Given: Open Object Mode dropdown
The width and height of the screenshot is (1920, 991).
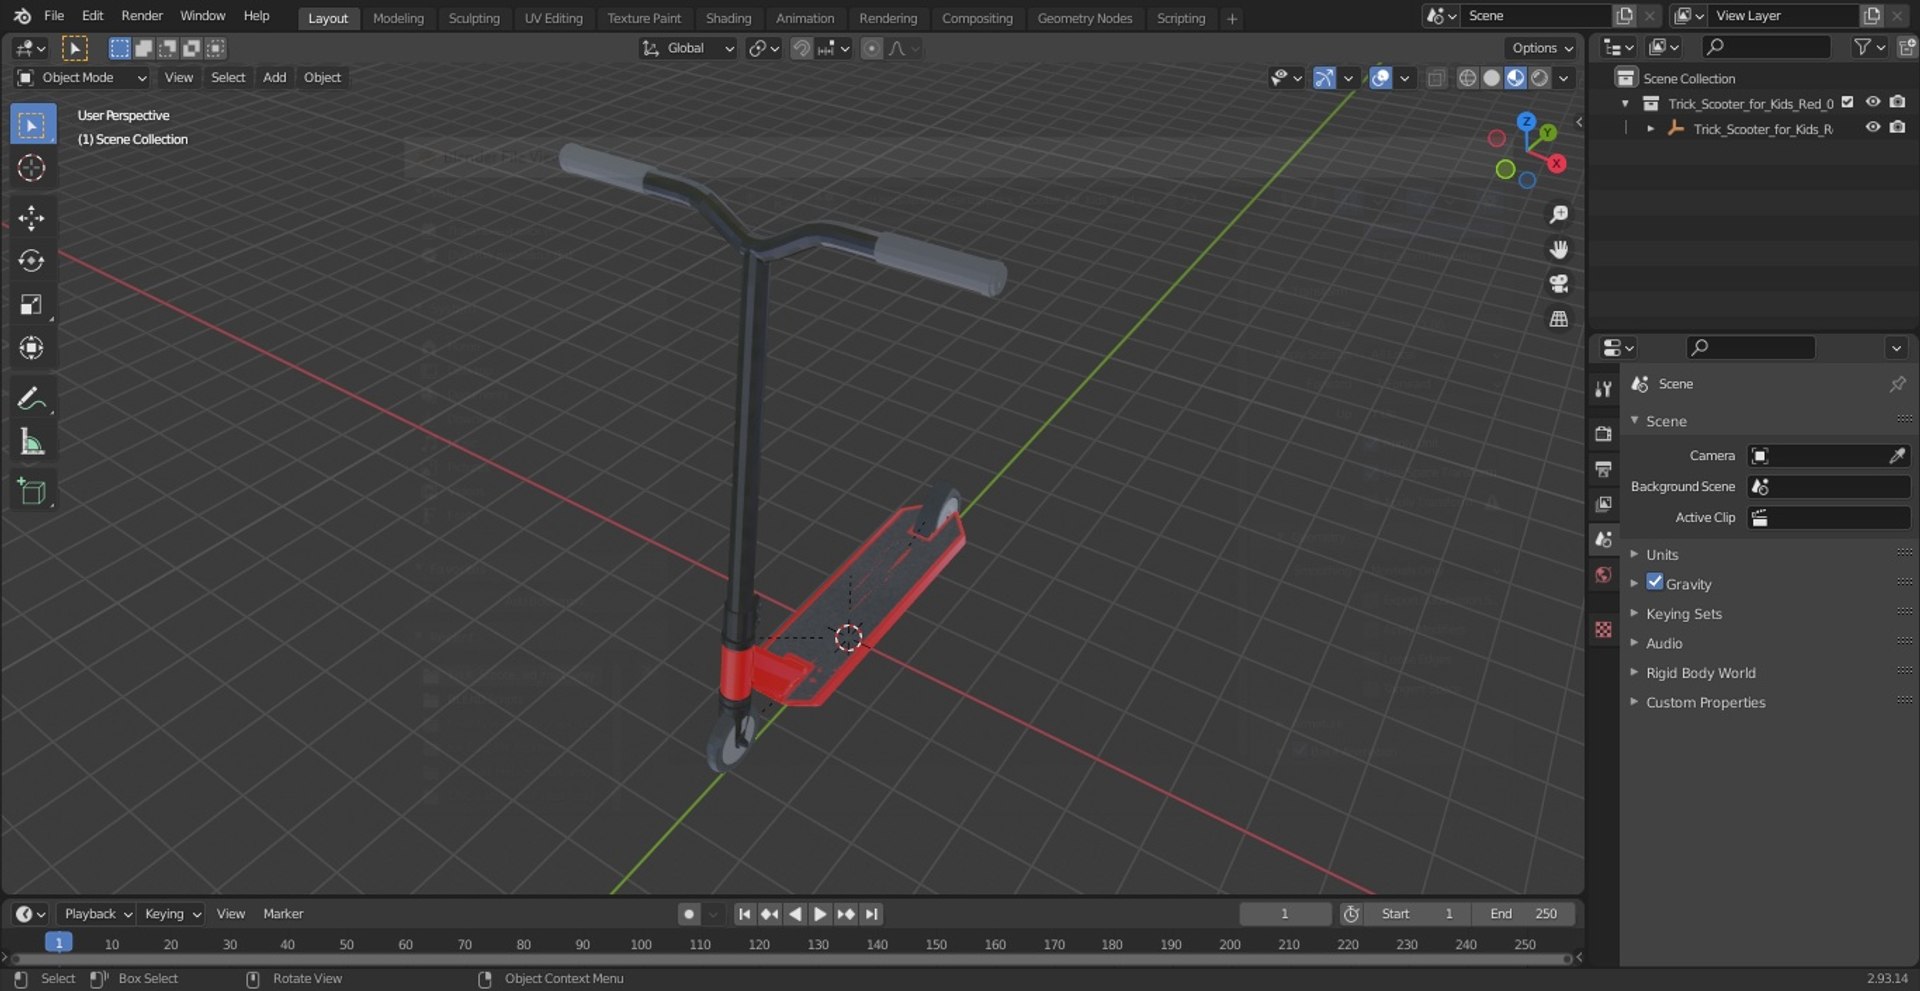Looking at the screenshot, I should coord(81,78).
